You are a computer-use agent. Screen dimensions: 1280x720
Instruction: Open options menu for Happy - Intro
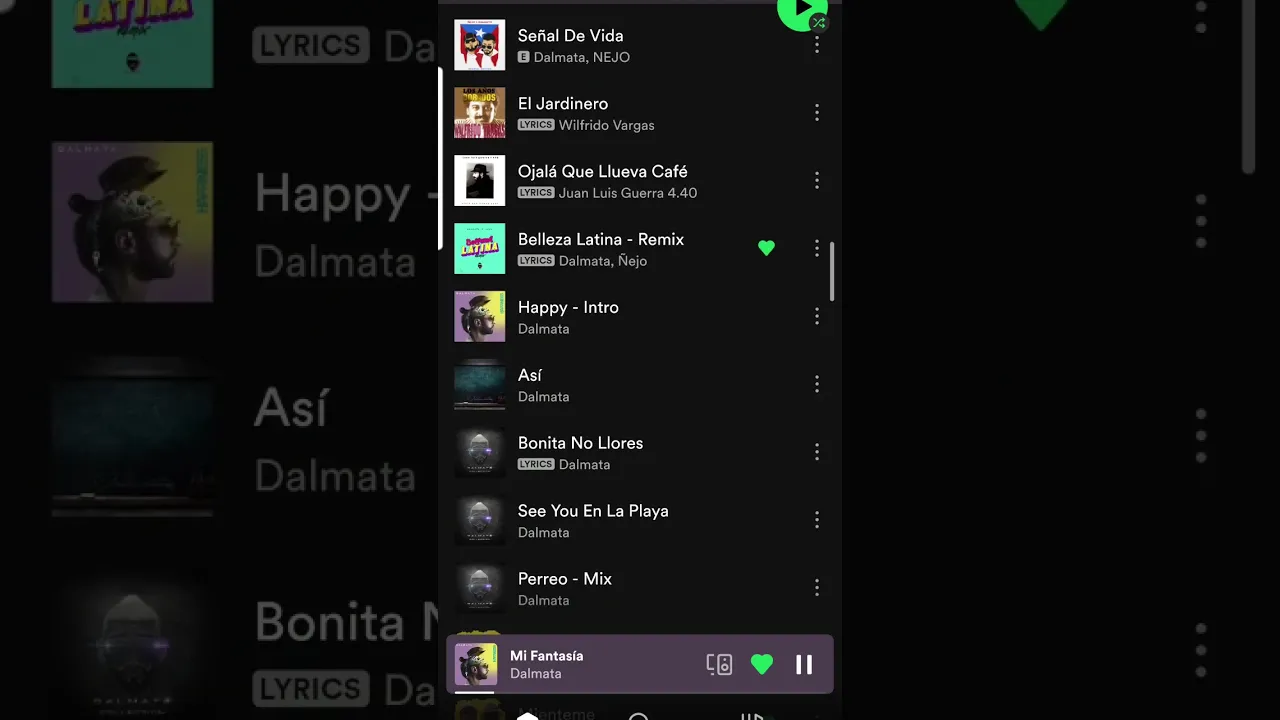pyautogui.click(x=817, y=316)
